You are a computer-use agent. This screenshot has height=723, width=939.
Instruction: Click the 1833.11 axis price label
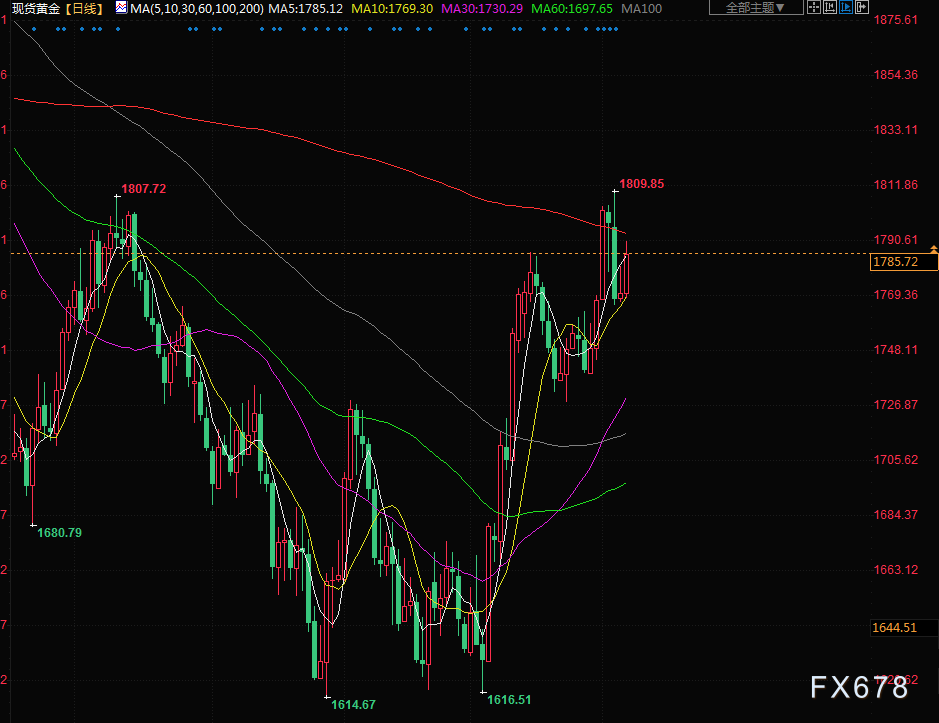click(895, 130)
